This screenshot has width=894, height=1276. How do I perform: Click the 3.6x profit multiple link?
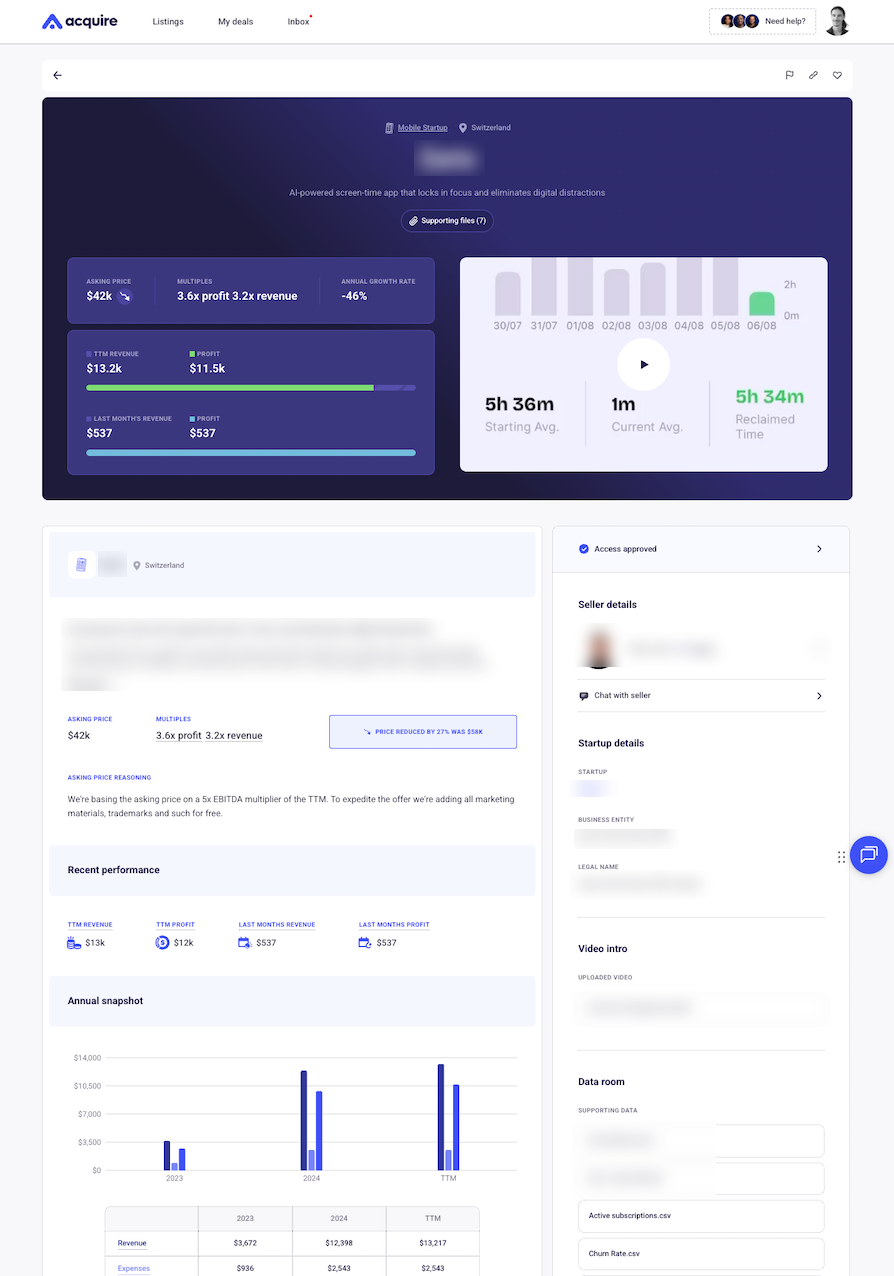[x=178, y=736]
